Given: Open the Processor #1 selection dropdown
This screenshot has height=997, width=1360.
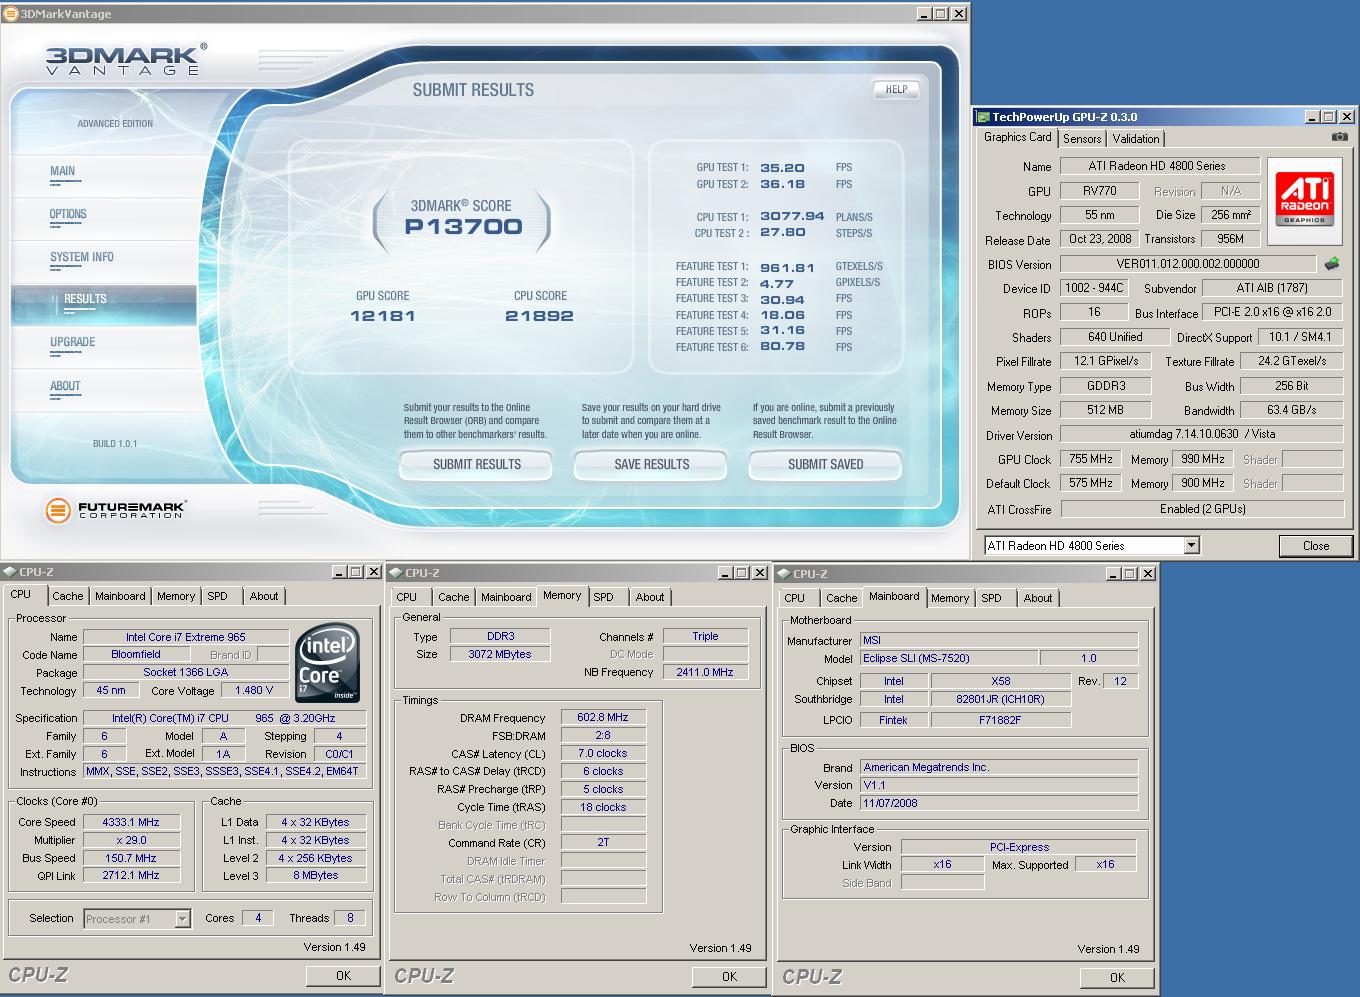Looking at the screenshot, I should pos(183,918).
